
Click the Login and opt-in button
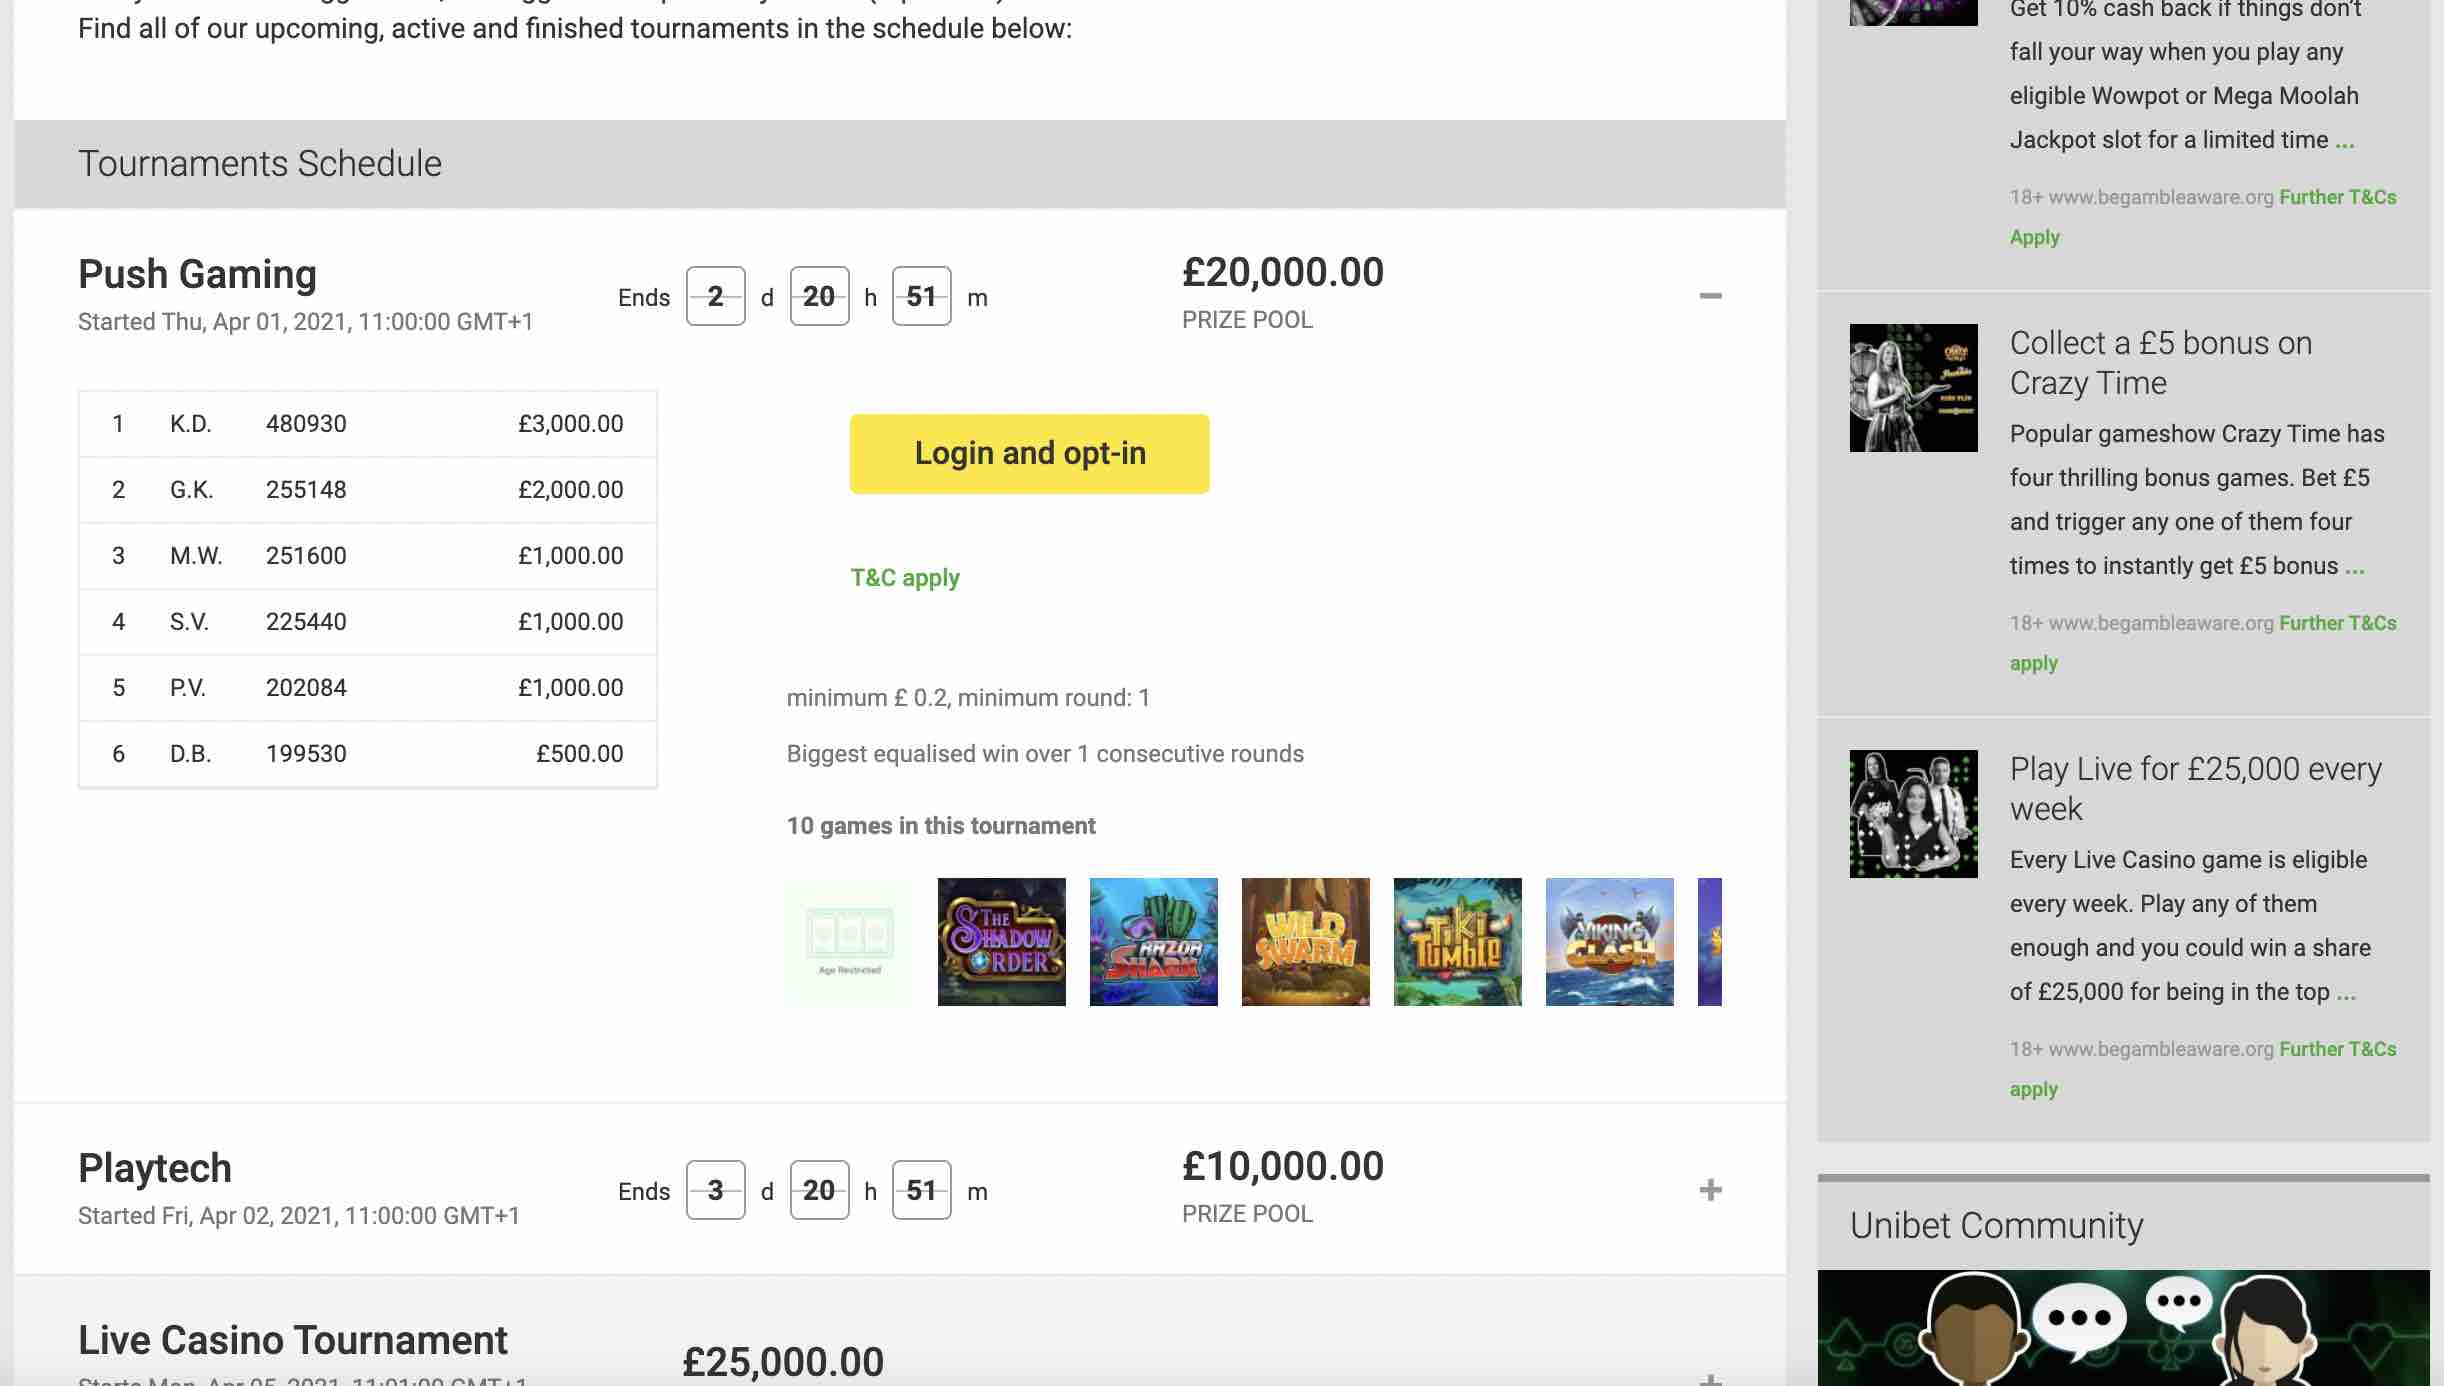(x=1029, y=454)
